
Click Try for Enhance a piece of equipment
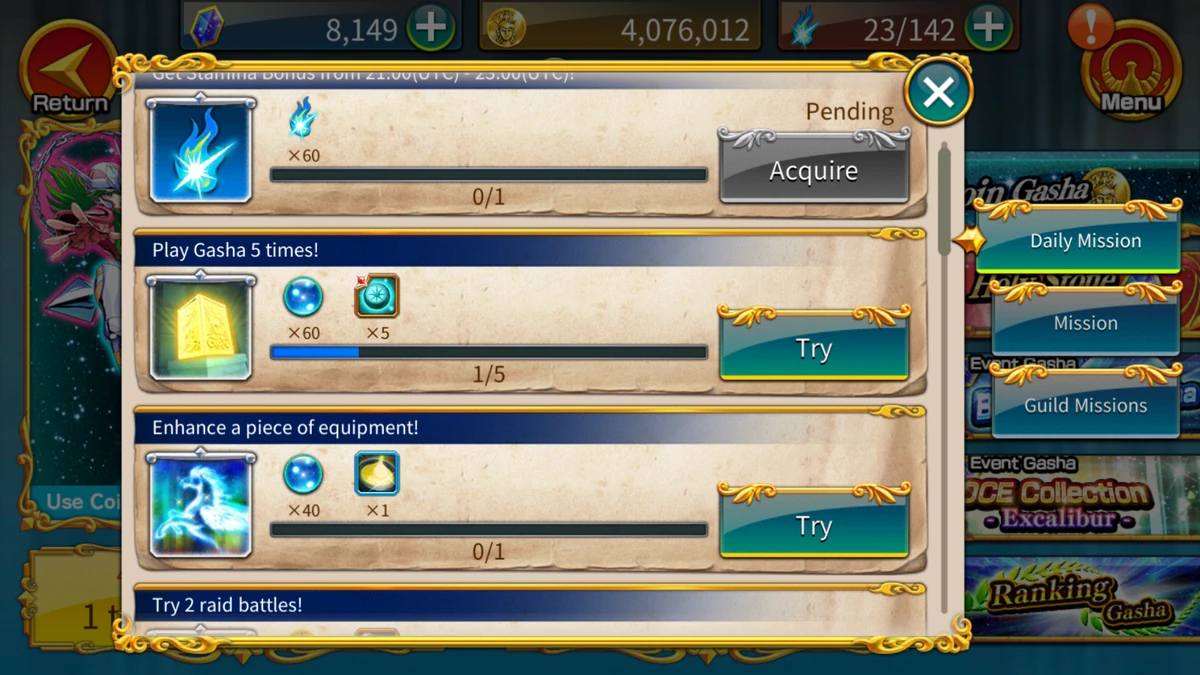814,523
